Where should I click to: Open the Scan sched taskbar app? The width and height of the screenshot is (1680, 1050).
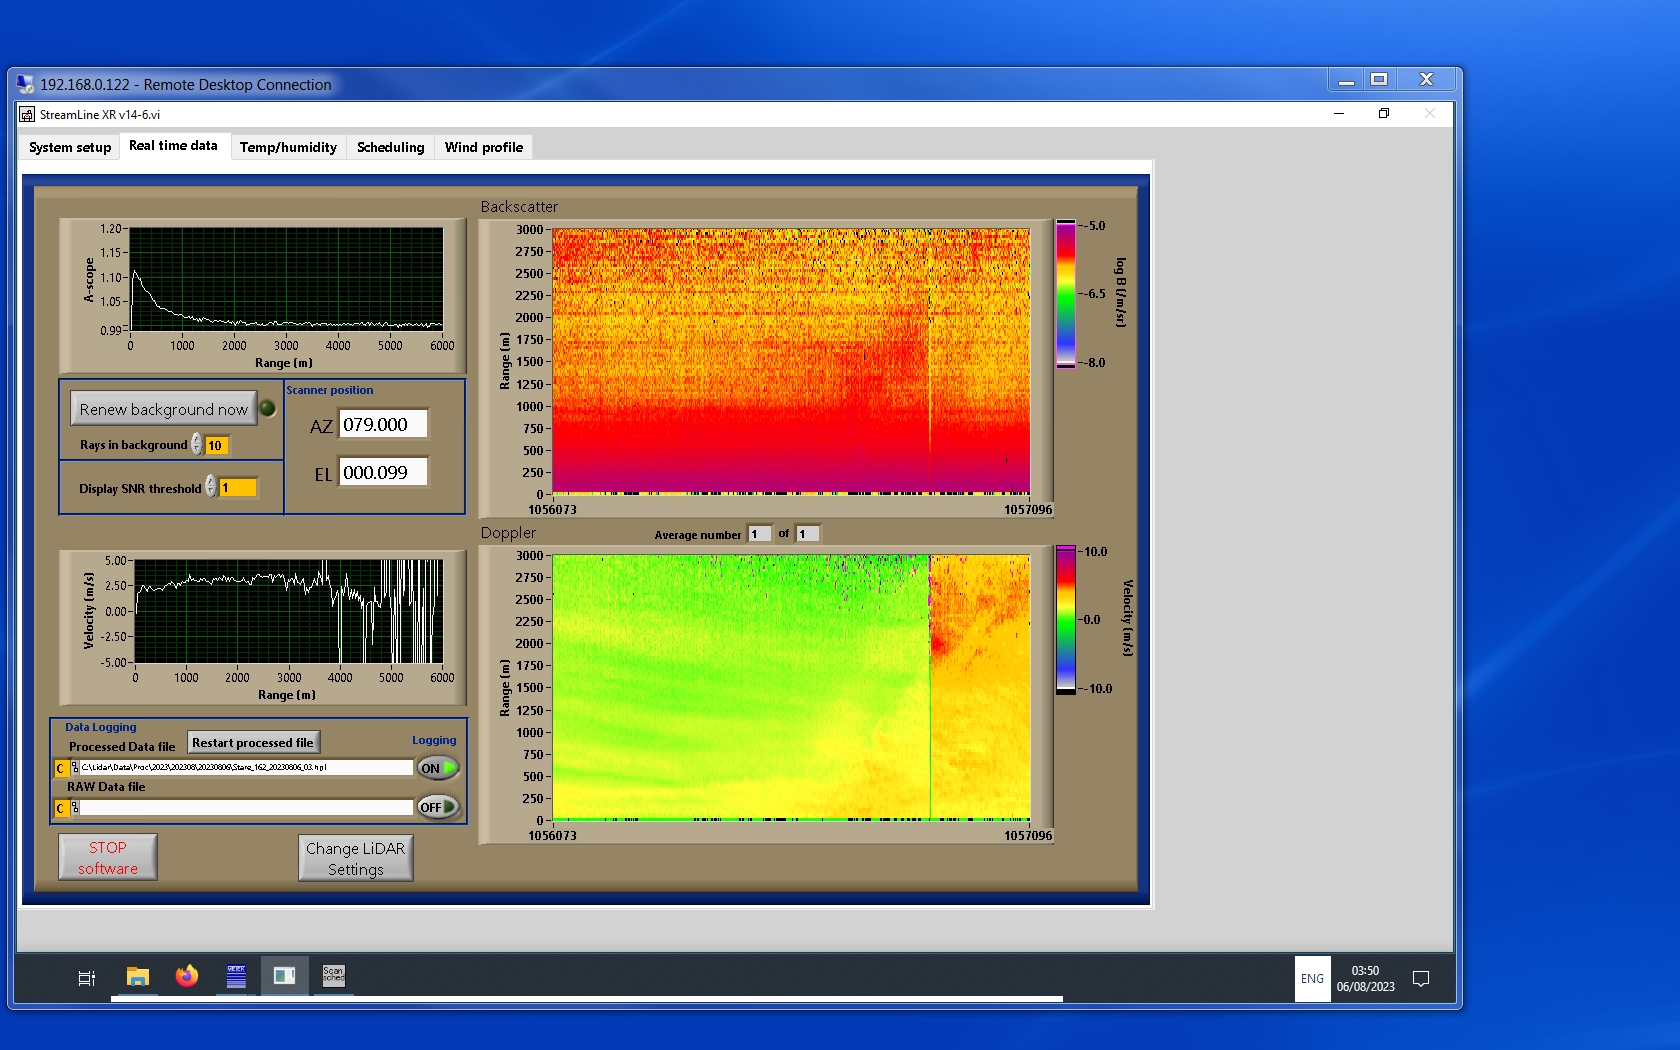point(333,976)
